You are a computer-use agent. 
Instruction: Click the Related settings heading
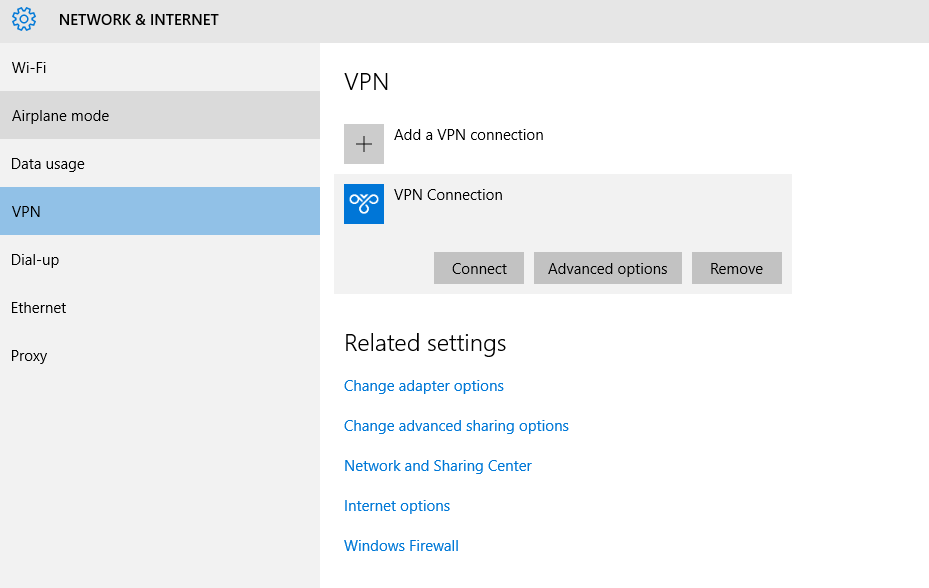click(x=425, y=343)
